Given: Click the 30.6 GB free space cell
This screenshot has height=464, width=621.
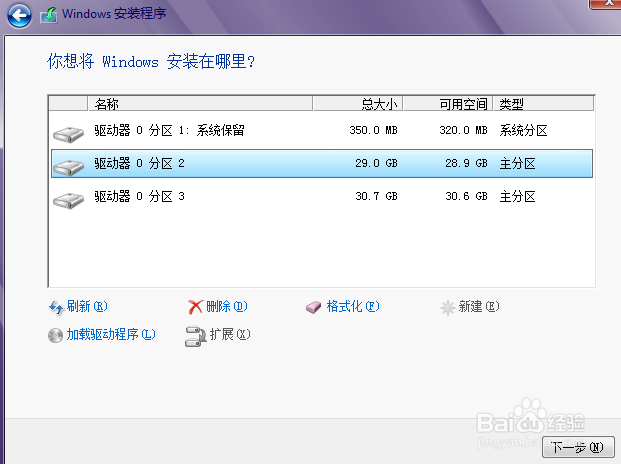Looking at the screenshot, I should pyautogui.click(x=466, y=196).
